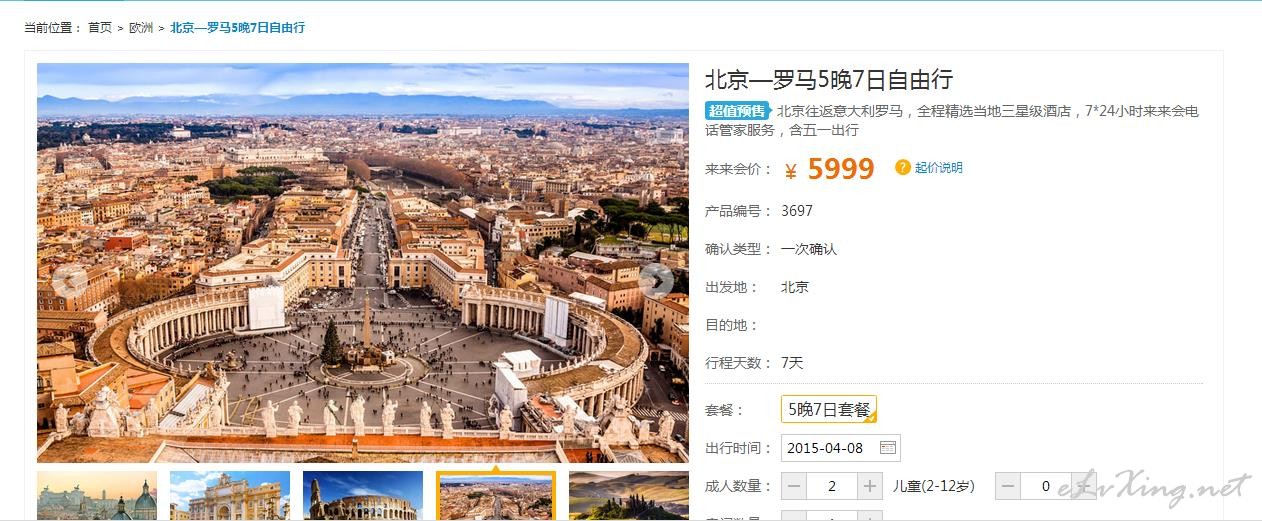Increase adult quantity with plus button
The height and width of the screenshot is (521, 1262).
coord(870,486)
